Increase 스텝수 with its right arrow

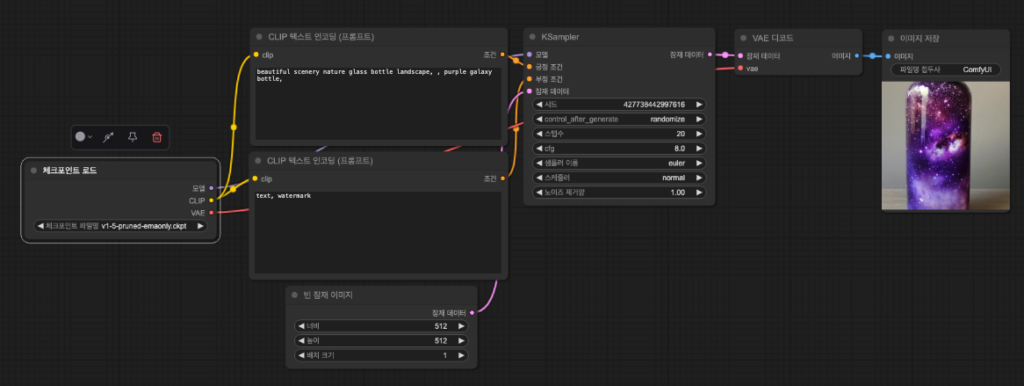[699, 133]
